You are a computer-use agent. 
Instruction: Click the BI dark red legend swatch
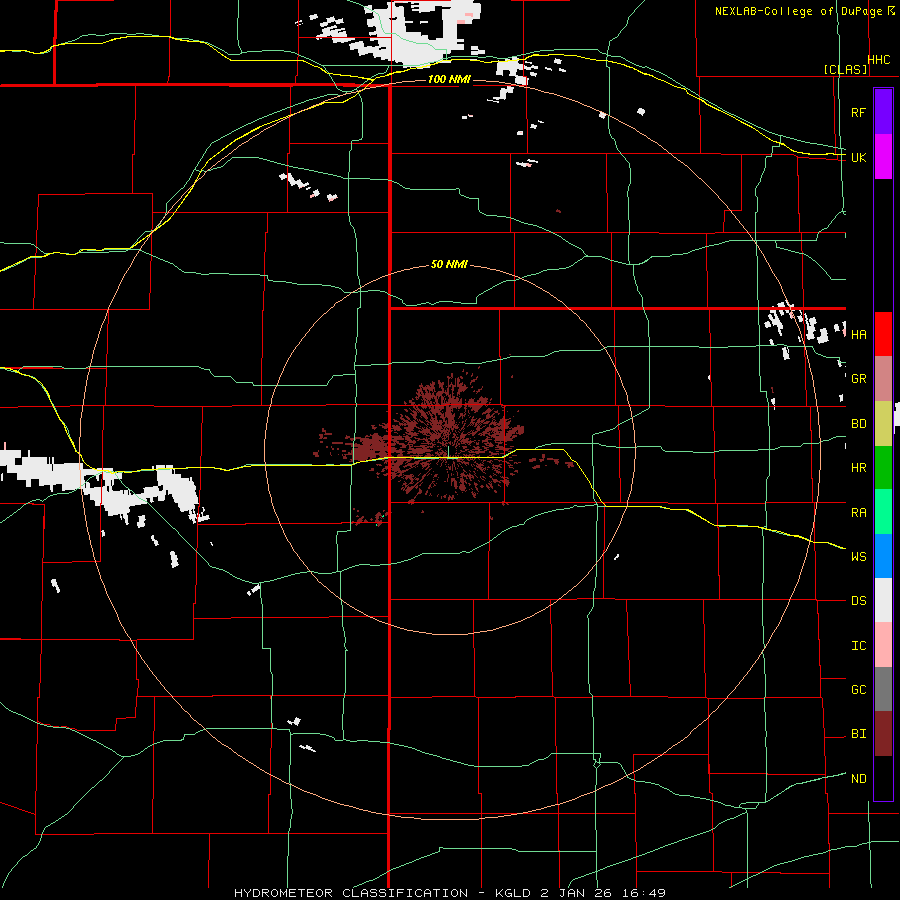click(883, 733)
